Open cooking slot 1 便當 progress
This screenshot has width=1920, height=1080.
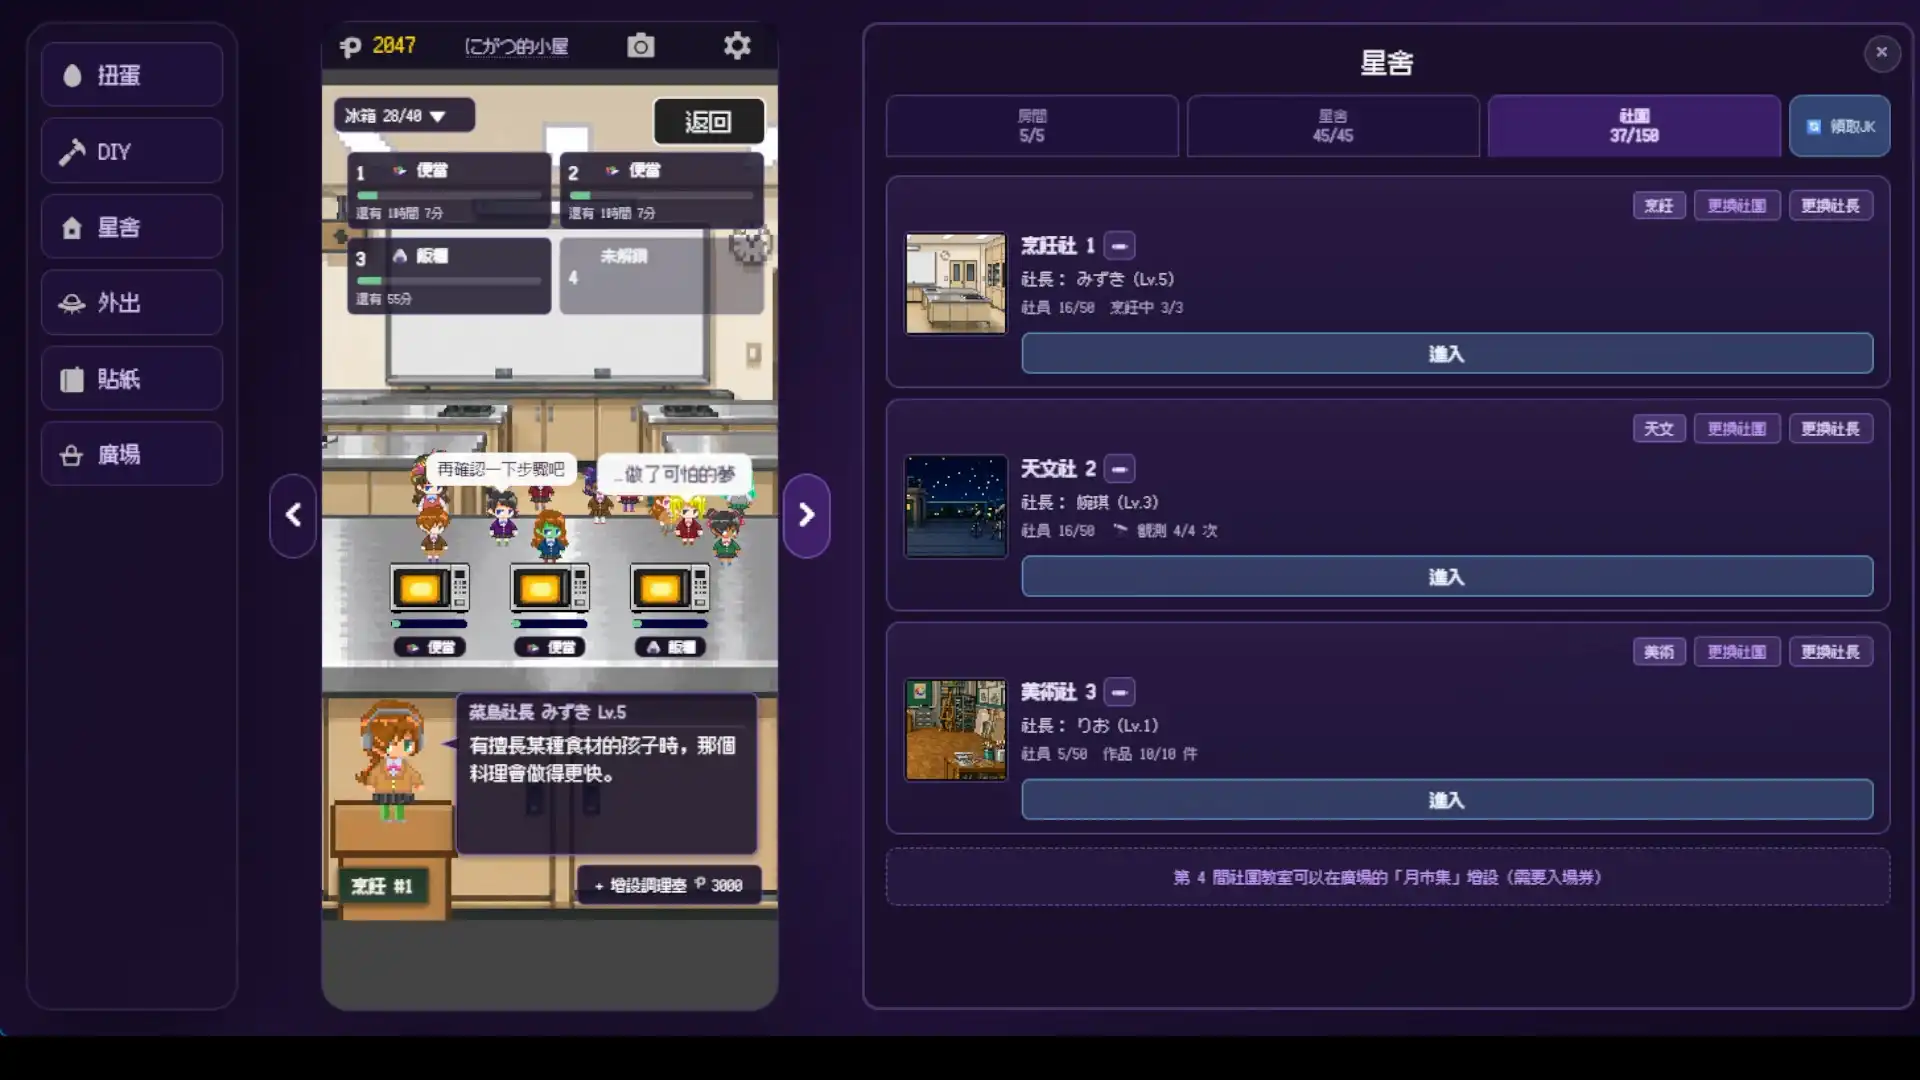click(x=449, y=191)
